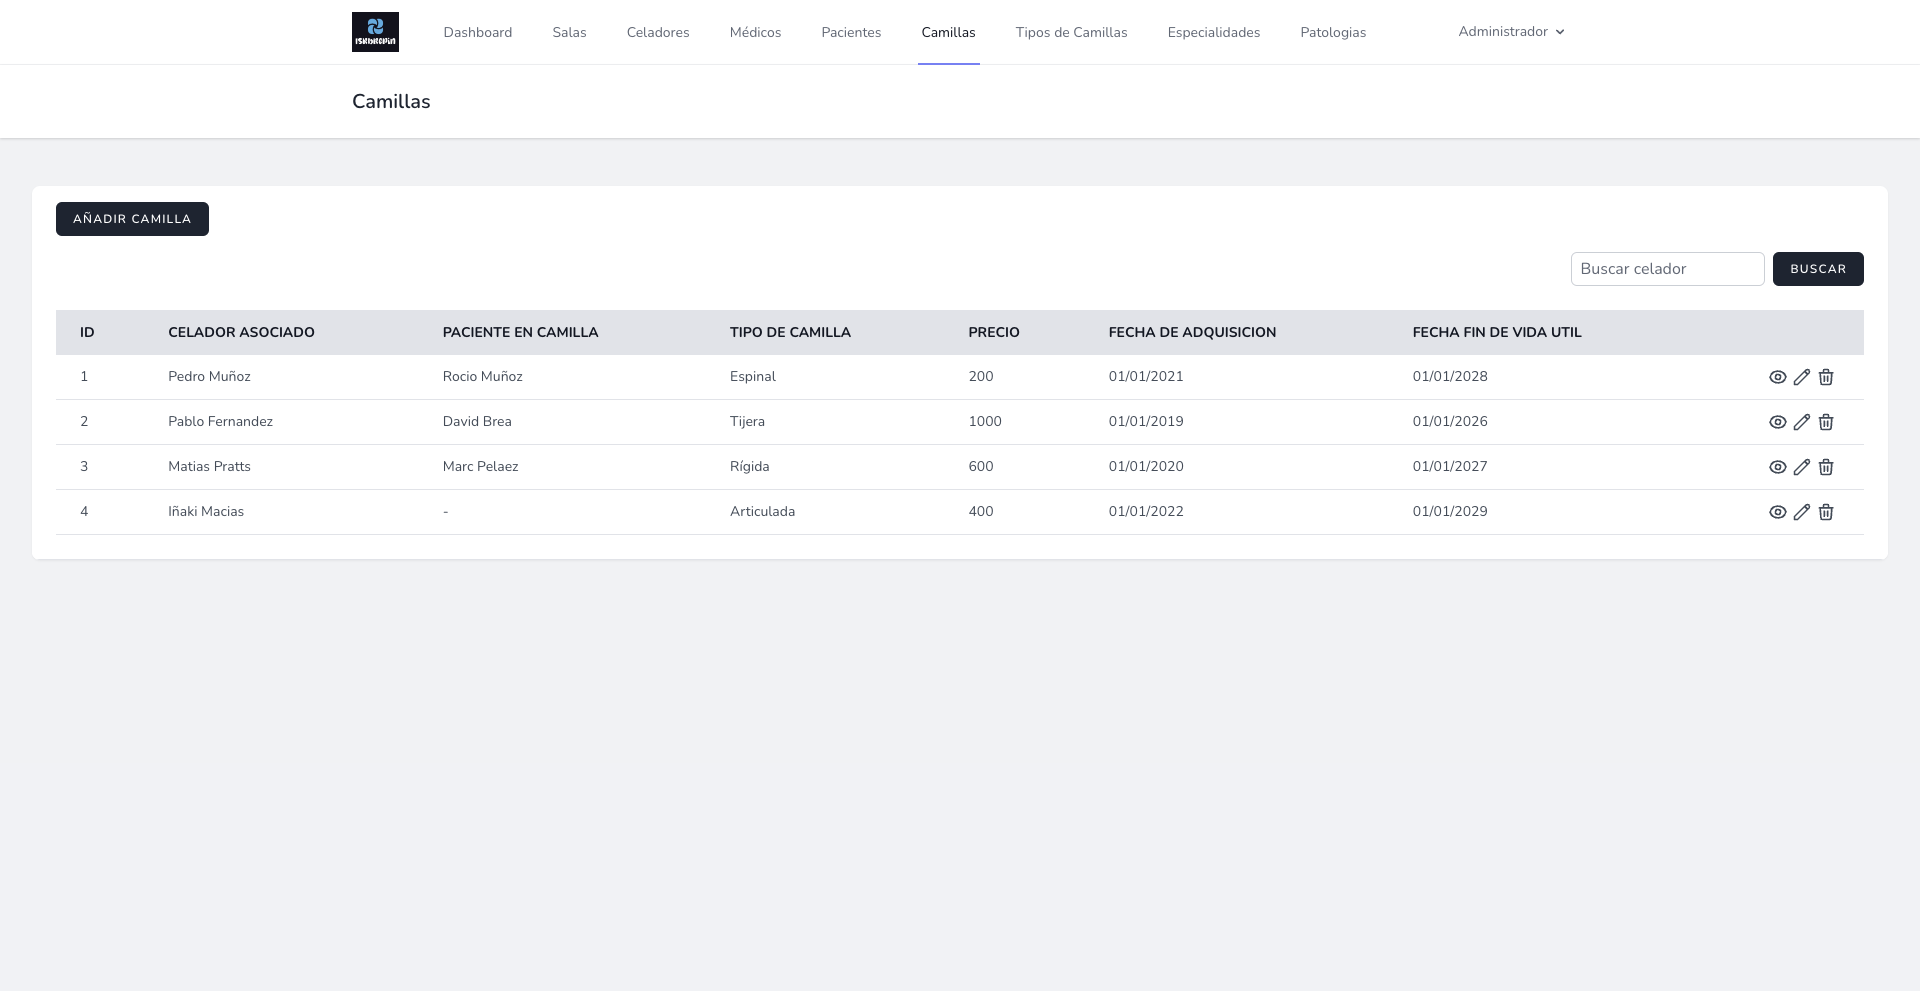View details of camilla ID 1

pyautogui.click(x=1777, y=377)
